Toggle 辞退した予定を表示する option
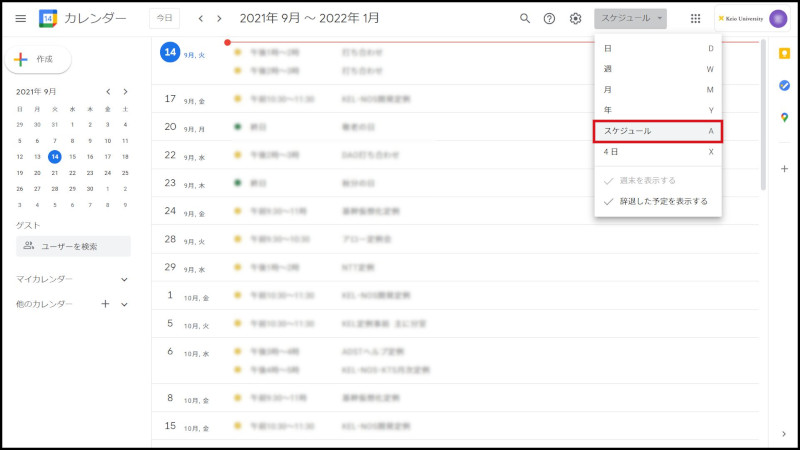The width and height of the screenshot is (800, 450). point(656,201)
